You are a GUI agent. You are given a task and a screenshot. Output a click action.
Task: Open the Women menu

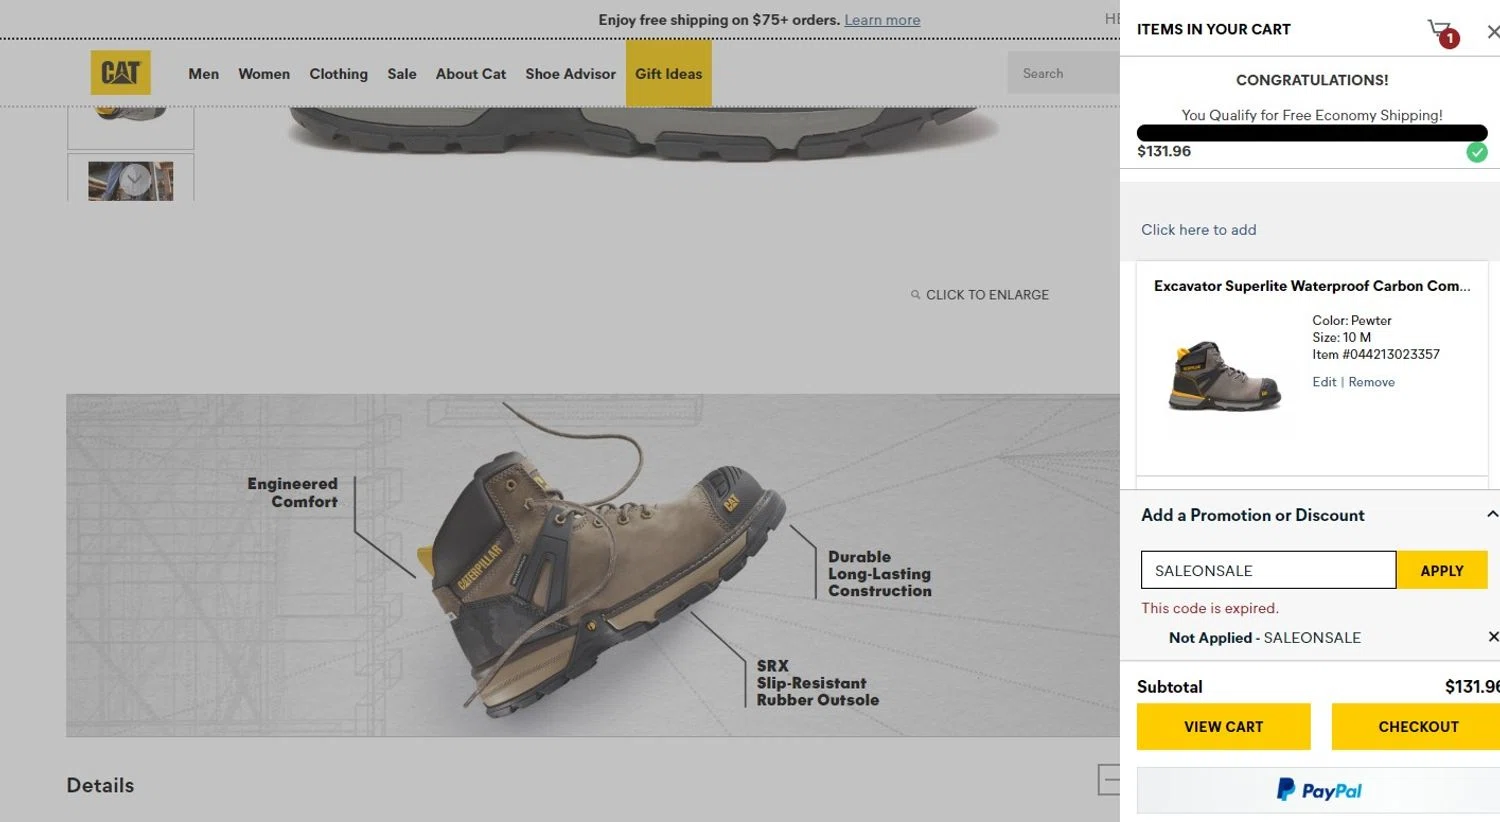tap(264, 74)
